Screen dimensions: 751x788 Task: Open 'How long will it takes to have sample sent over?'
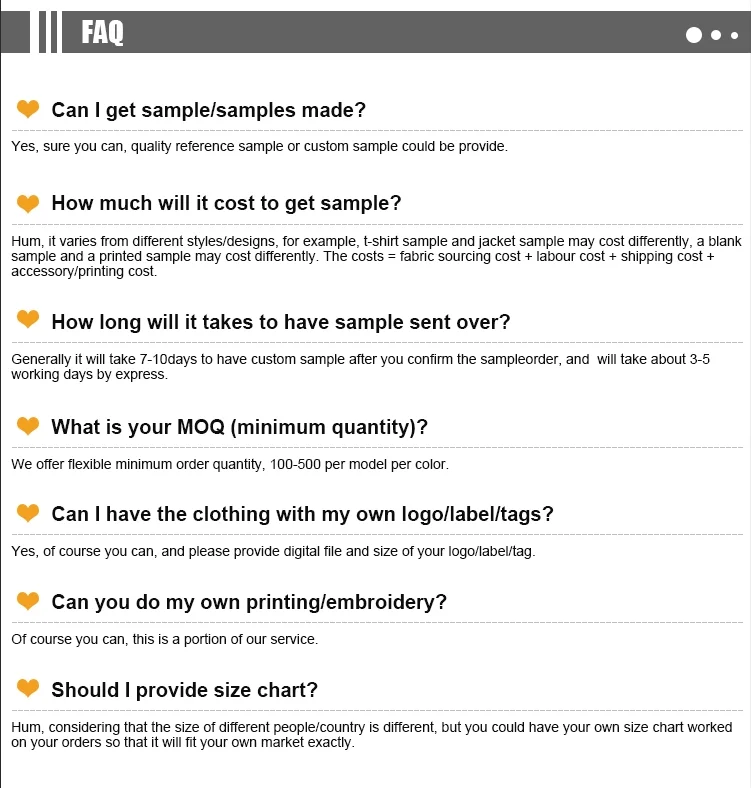[x=280, y=322]
